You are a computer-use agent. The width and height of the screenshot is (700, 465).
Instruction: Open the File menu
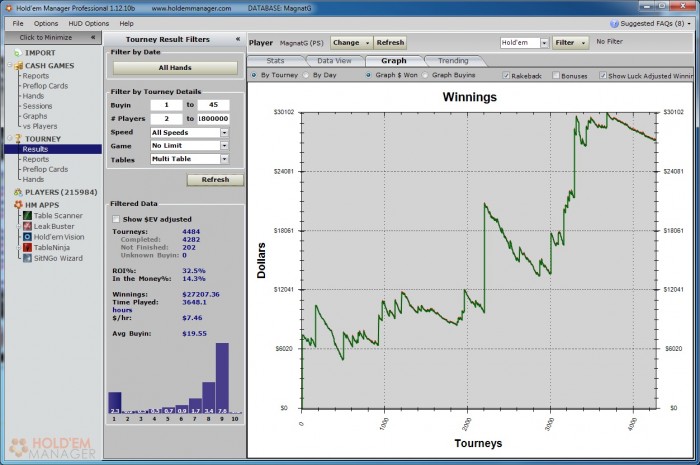pyautogui.click(x=18, y=24)
